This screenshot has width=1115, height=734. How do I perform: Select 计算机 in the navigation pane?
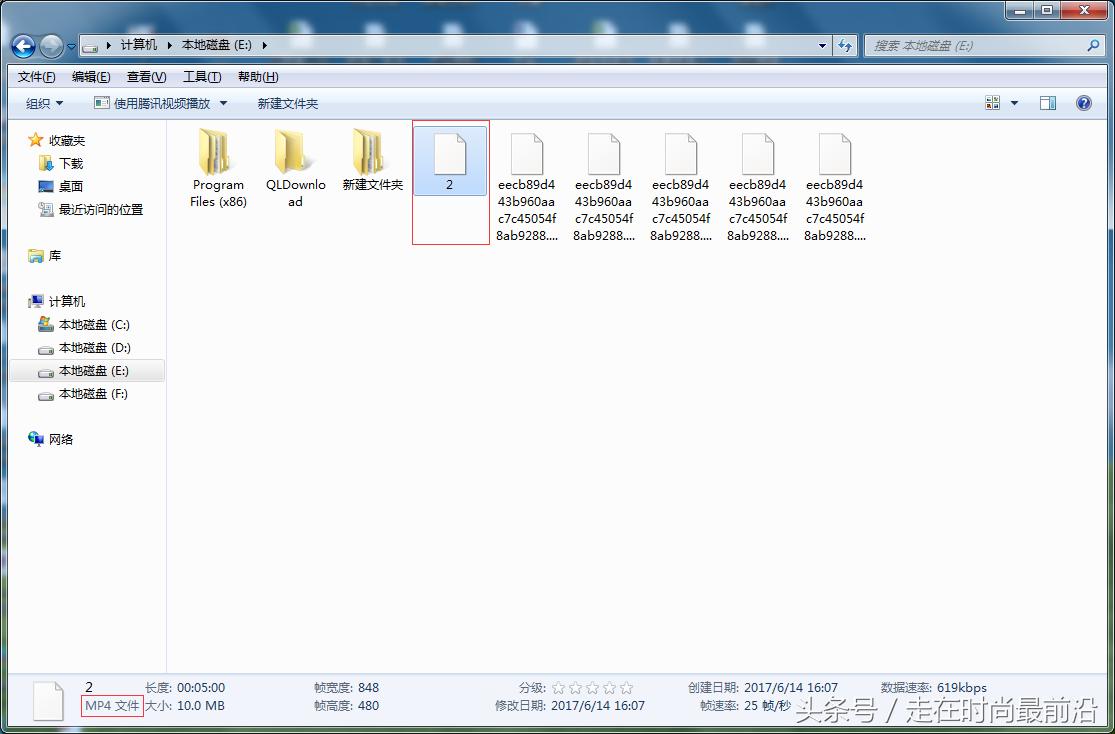(x=57, y=302)
